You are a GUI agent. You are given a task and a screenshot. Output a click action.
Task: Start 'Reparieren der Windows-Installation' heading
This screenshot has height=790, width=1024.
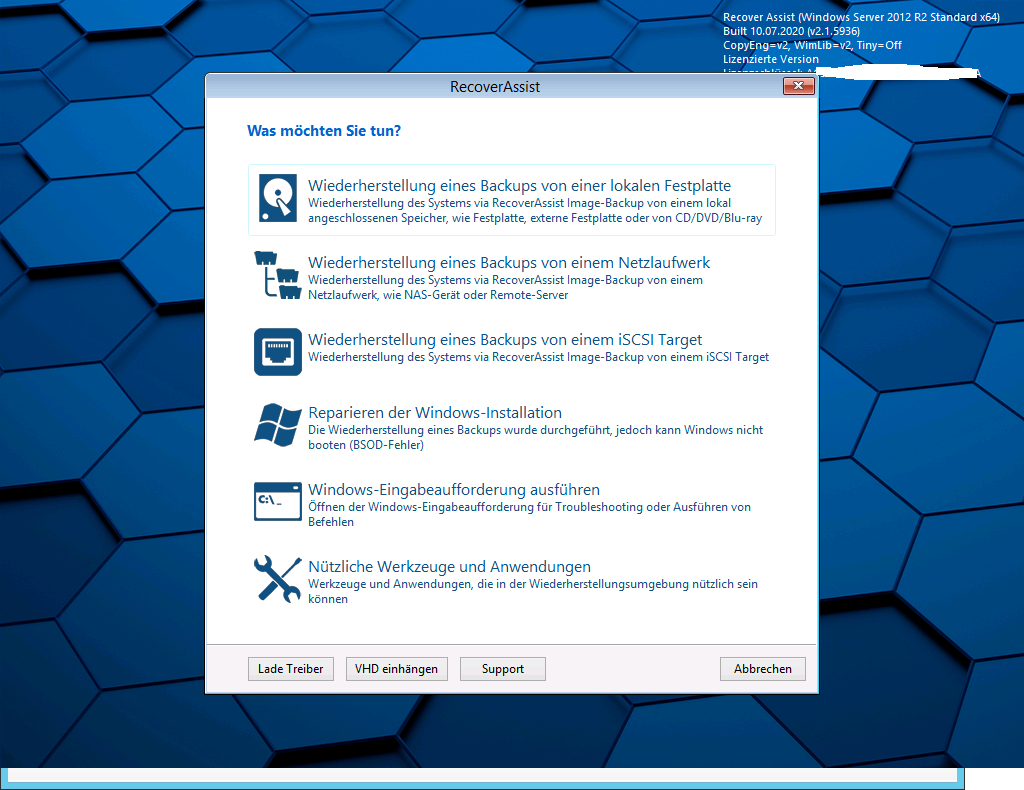pos(435,413)
